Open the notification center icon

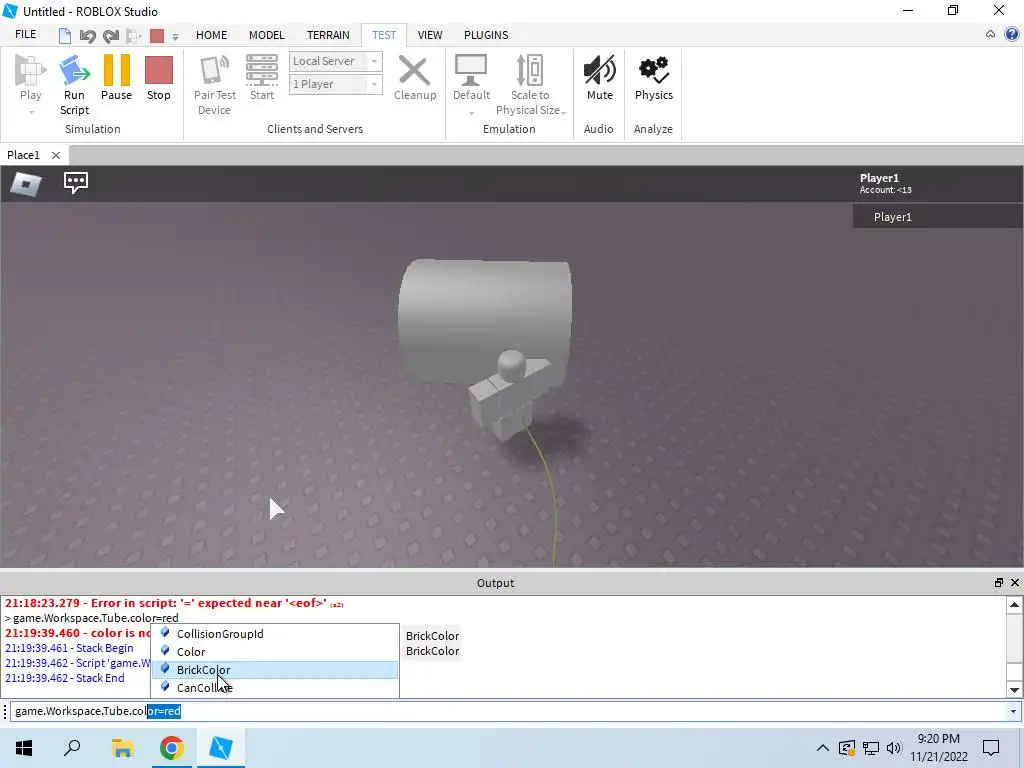991,748
